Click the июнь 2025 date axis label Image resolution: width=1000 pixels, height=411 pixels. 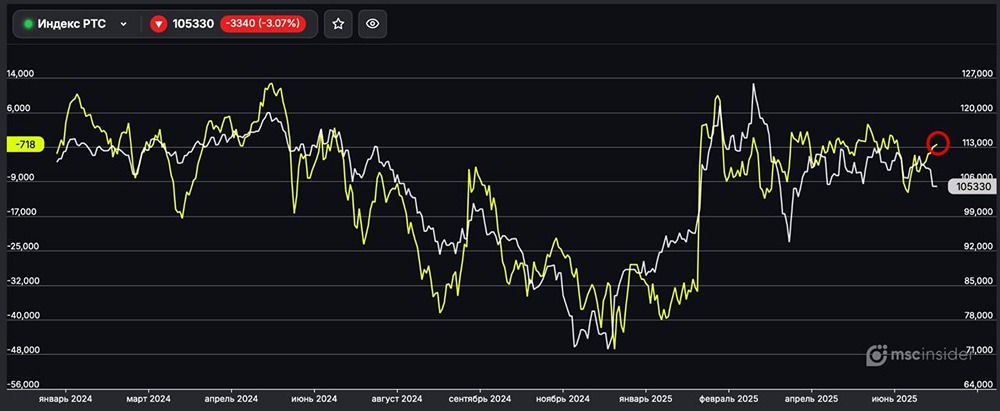(x=895, y=397)
